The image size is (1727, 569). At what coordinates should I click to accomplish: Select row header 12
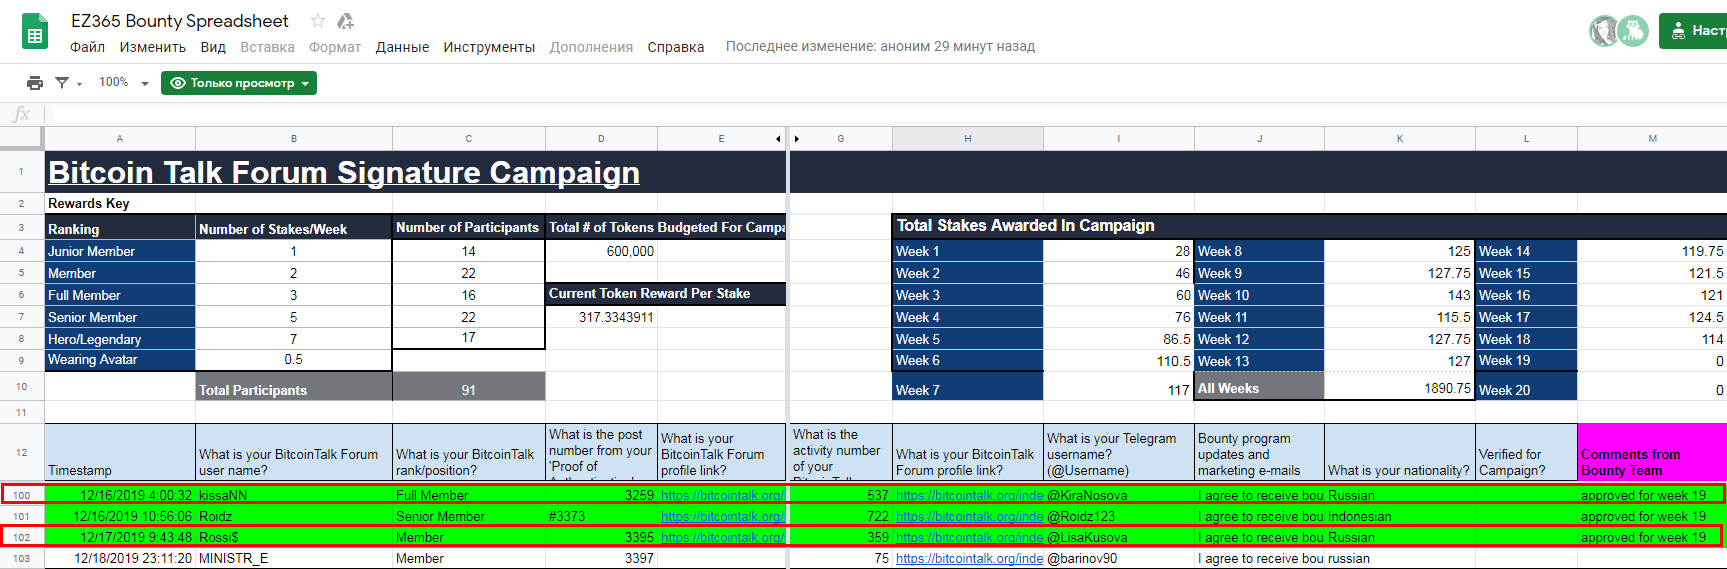(x=22, y=452)
